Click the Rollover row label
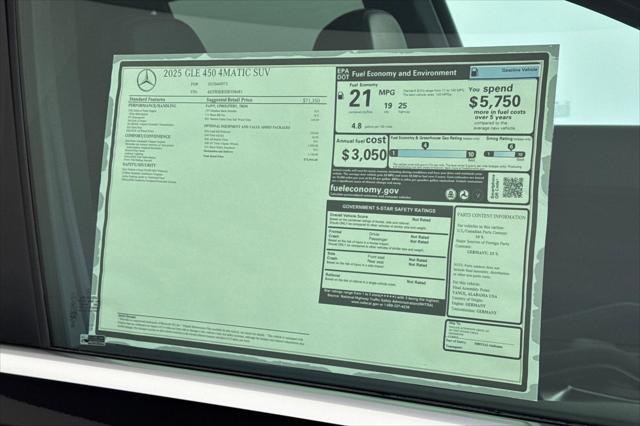Screen dimensions: 640x426 coord(332,275)
